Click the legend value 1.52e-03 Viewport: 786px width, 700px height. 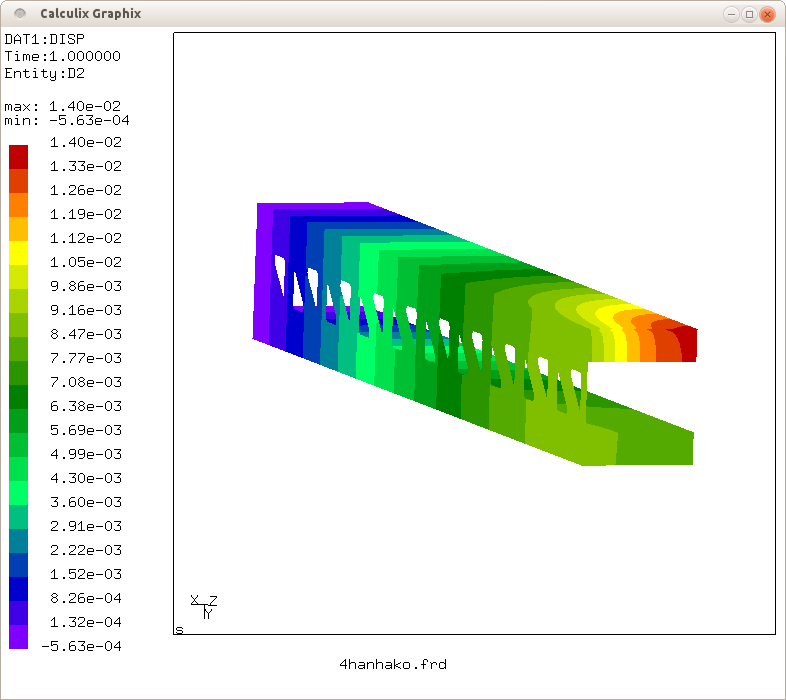(86, 574)
